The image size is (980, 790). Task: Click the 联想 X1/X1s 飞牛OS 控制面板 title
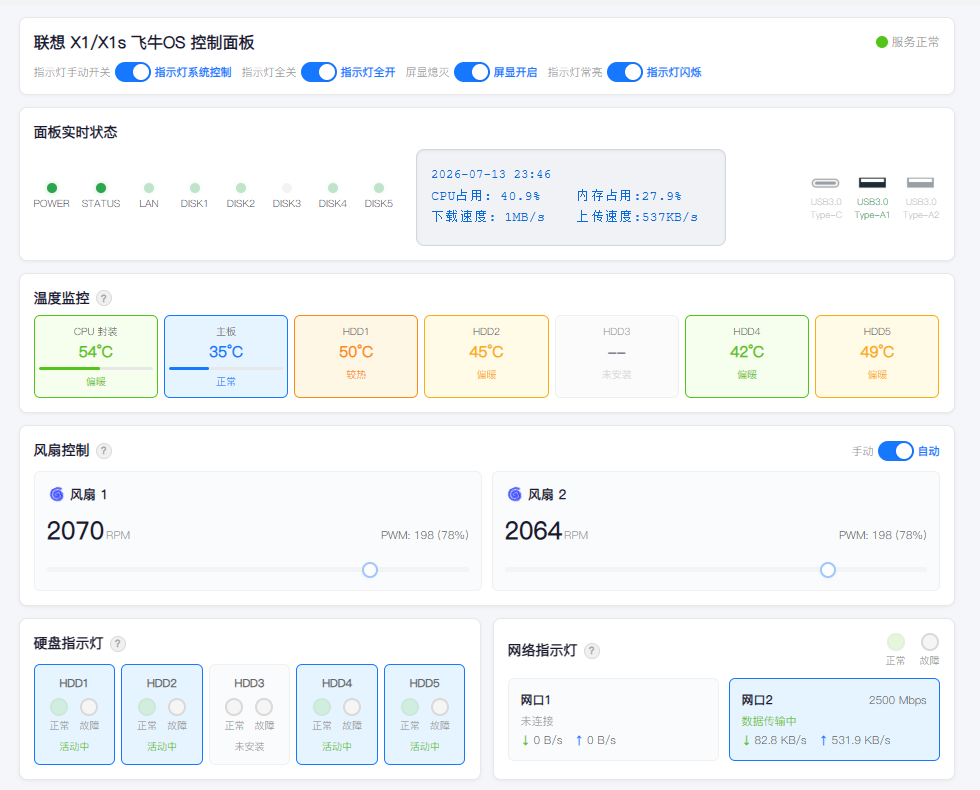coord(144,42)
